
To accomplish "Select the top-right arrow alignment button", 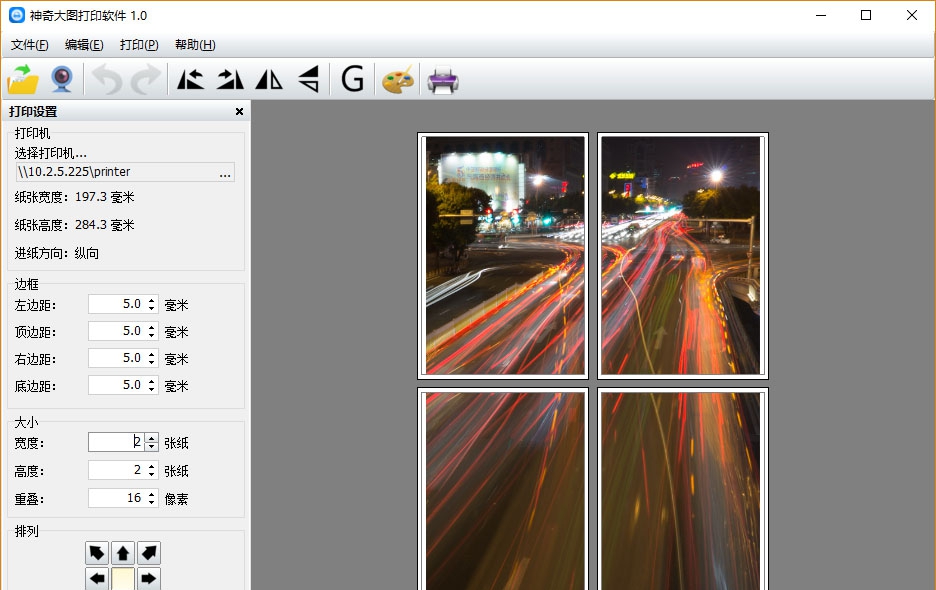I will click(149, 552).
